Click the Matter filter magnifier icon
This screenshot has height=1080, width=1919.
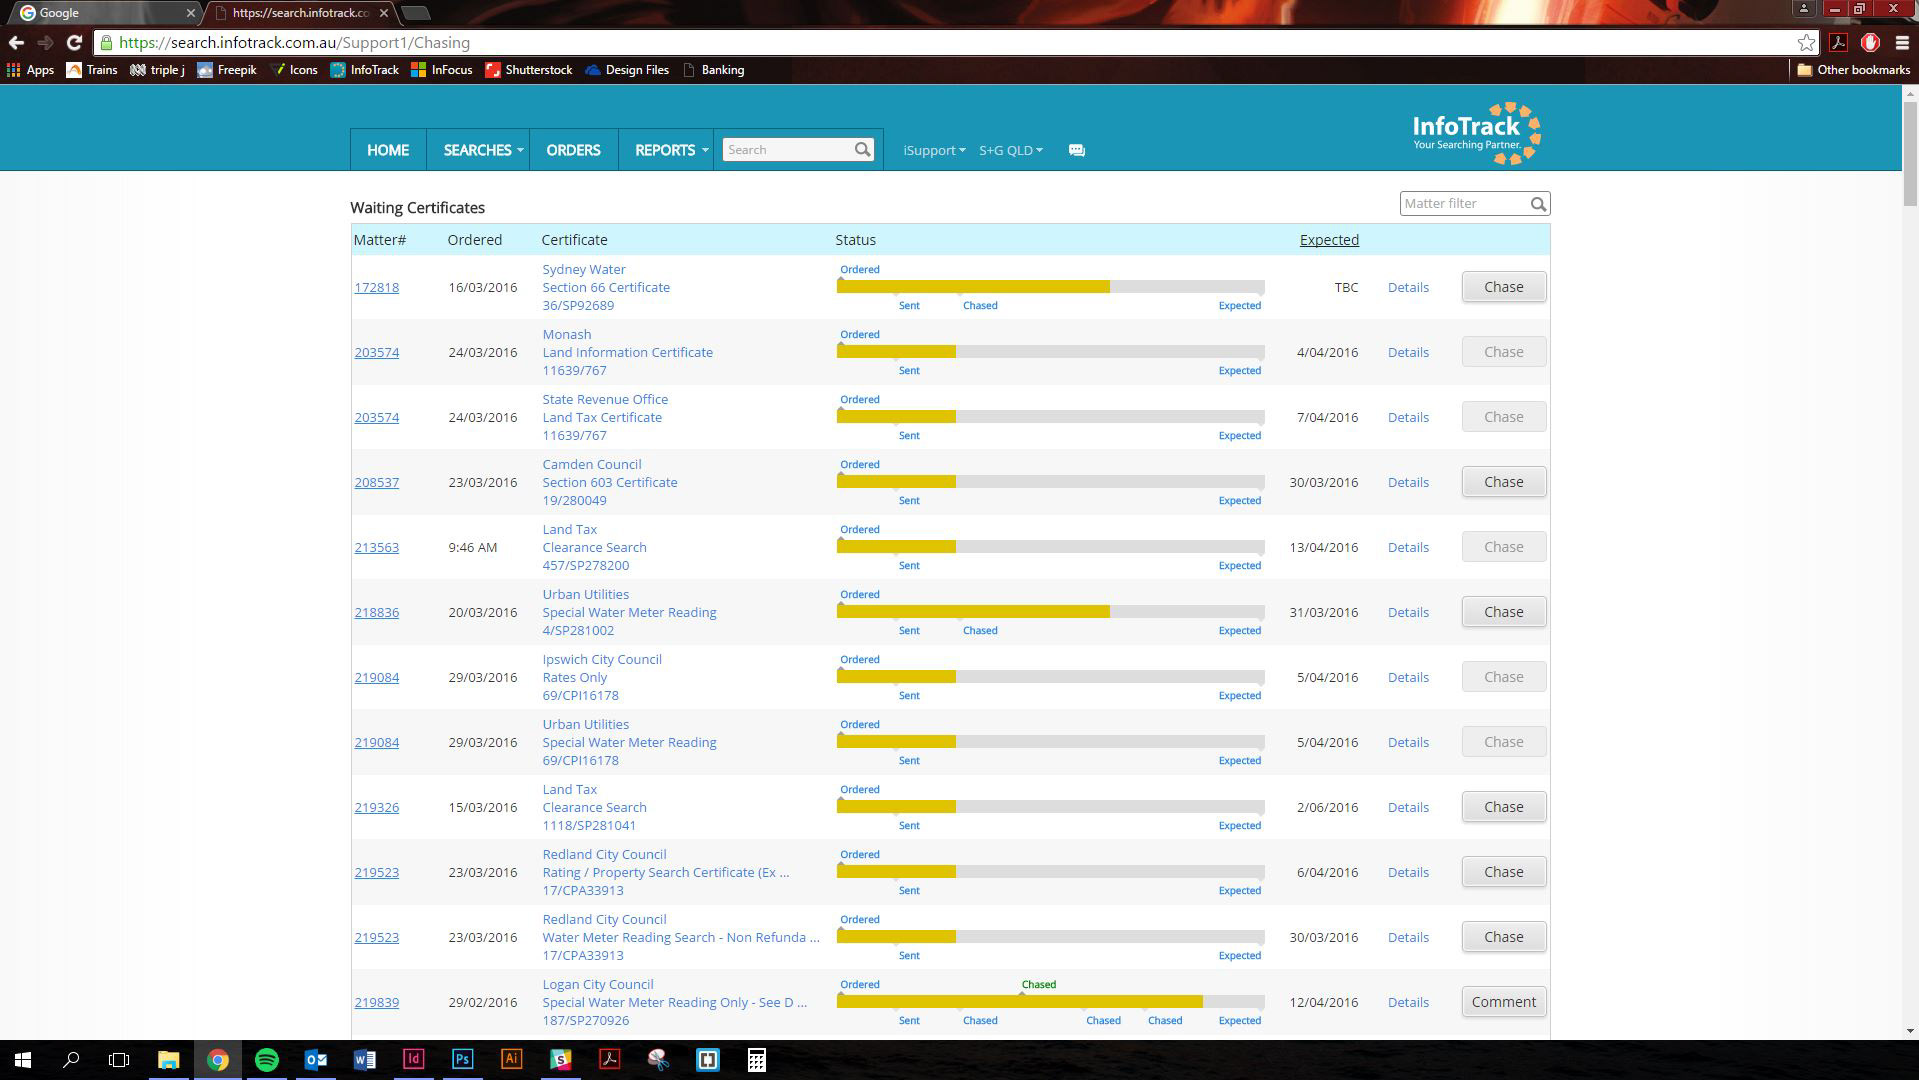[x=1538, y=204]
